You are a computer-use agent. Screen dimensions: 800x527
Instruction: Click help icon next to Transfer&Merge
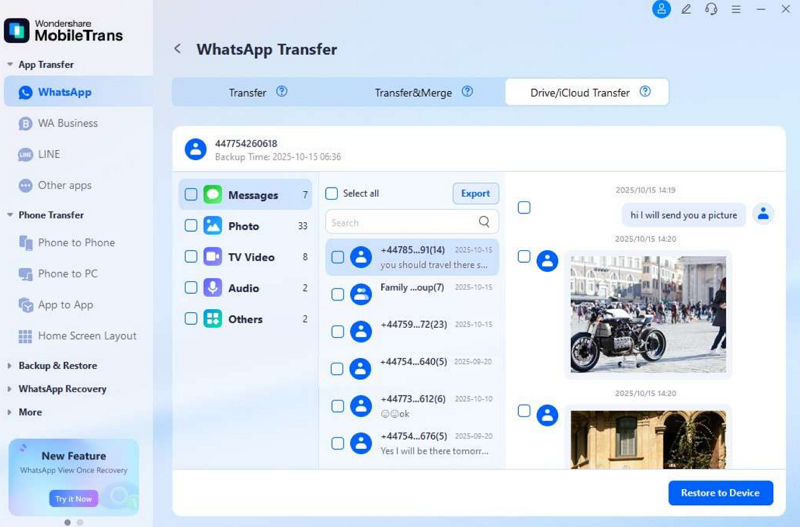(x=468, y=92)
